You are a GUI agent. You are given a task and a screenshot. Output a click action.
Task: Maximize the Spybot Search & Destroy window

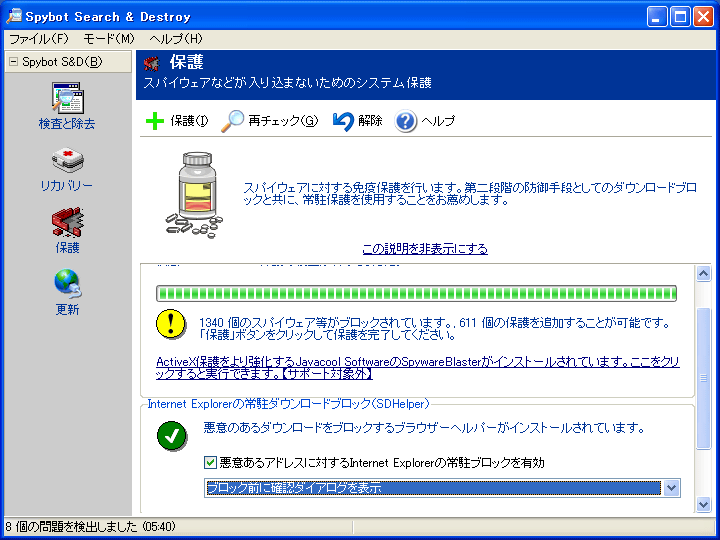680,17
